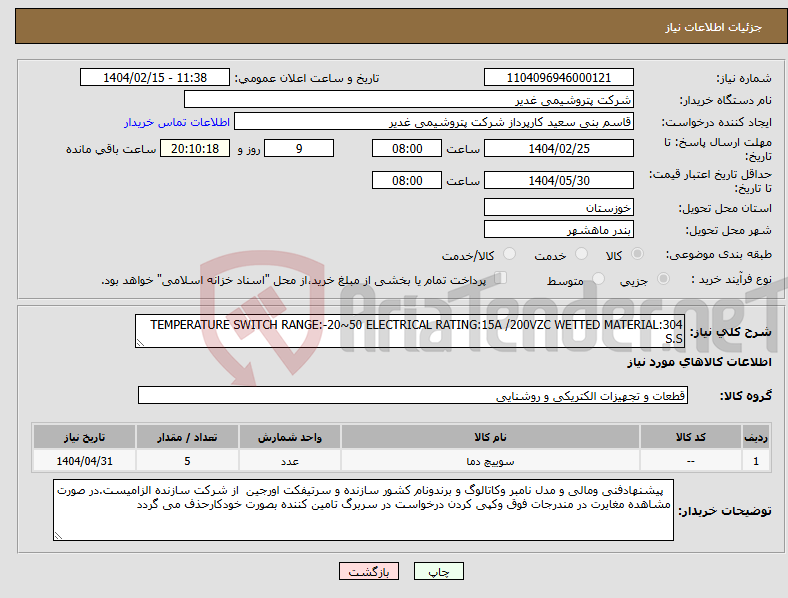Click the چاپ (print) button
The width and height of the screenshot is (788, 598).
tap(438, 571)
